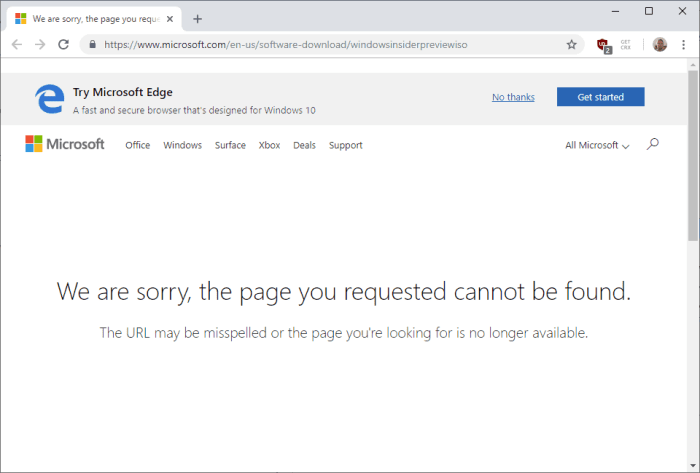Open the uBlock shield extension icon

tap(604, 45)
